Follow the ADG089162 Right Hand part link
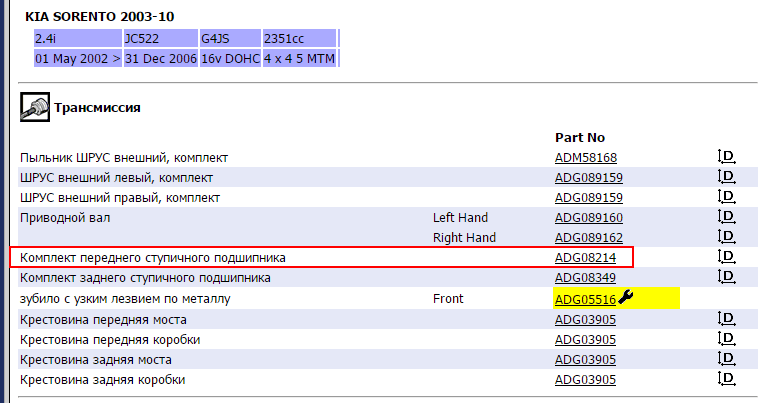The image size is (766, 403). click(x=589, y=238)
